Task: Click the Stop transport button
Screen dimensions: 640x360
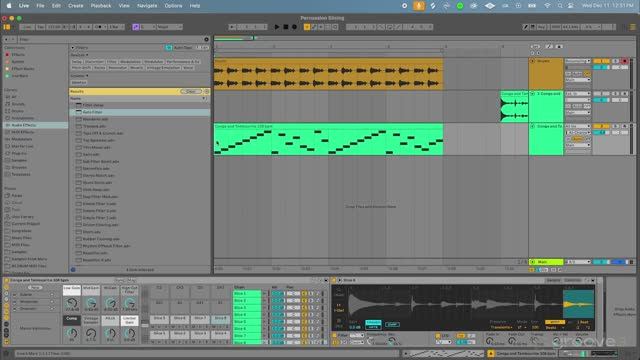Action: (x=286, y=27)
